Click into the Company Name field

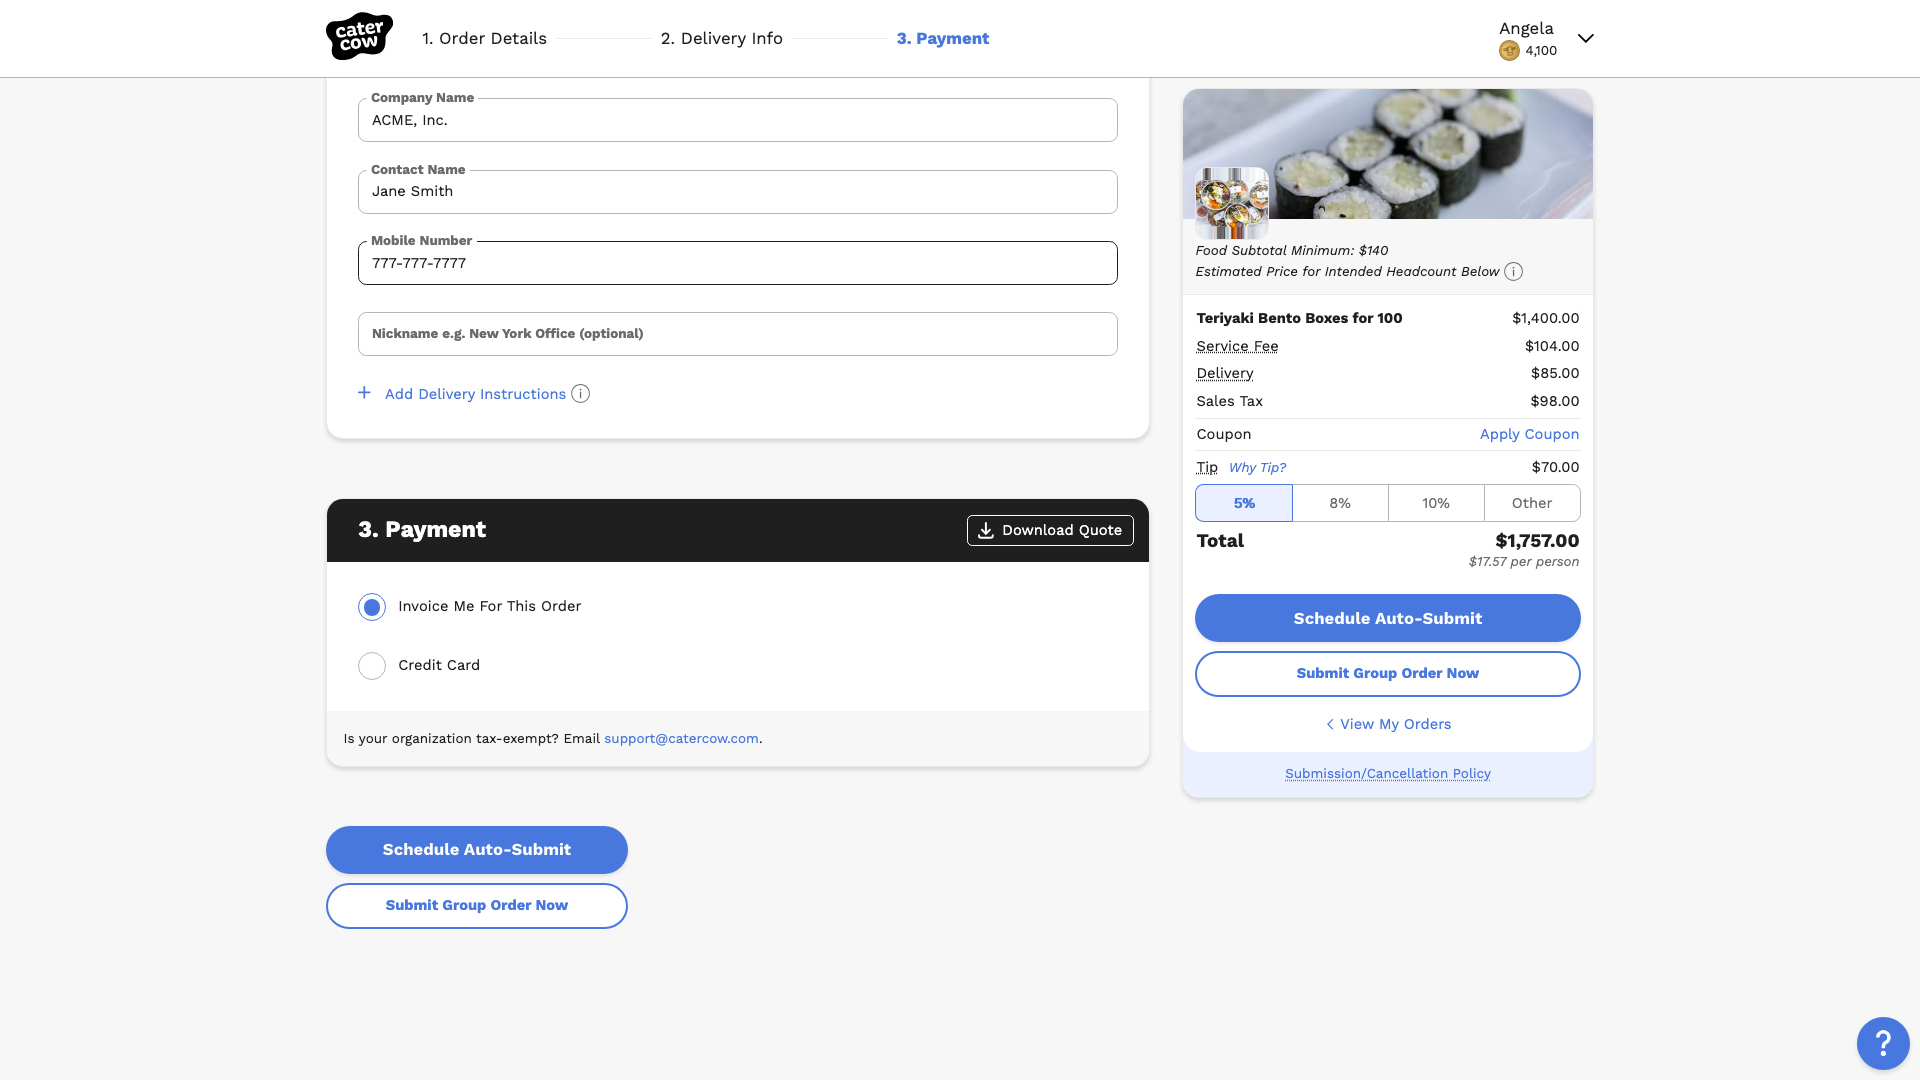(x=738, y=120)
